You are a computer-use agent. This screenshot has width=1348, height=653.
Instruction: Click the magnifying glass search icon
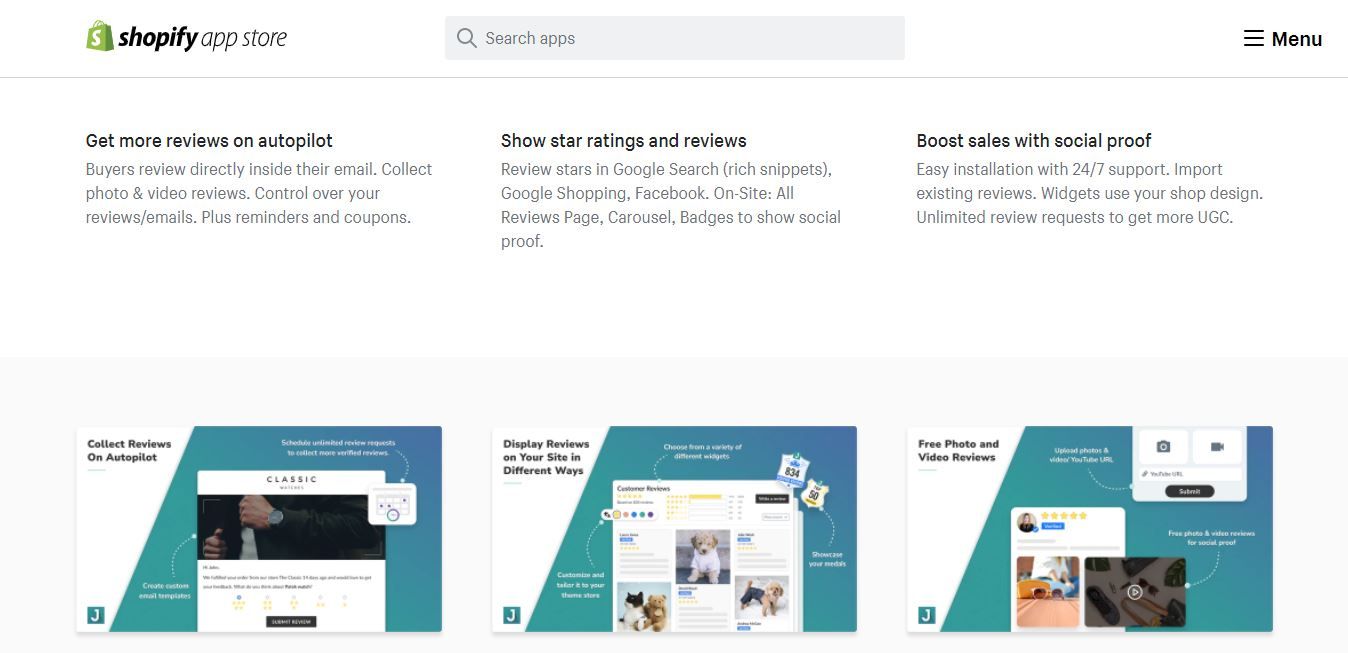pos(466,38)
